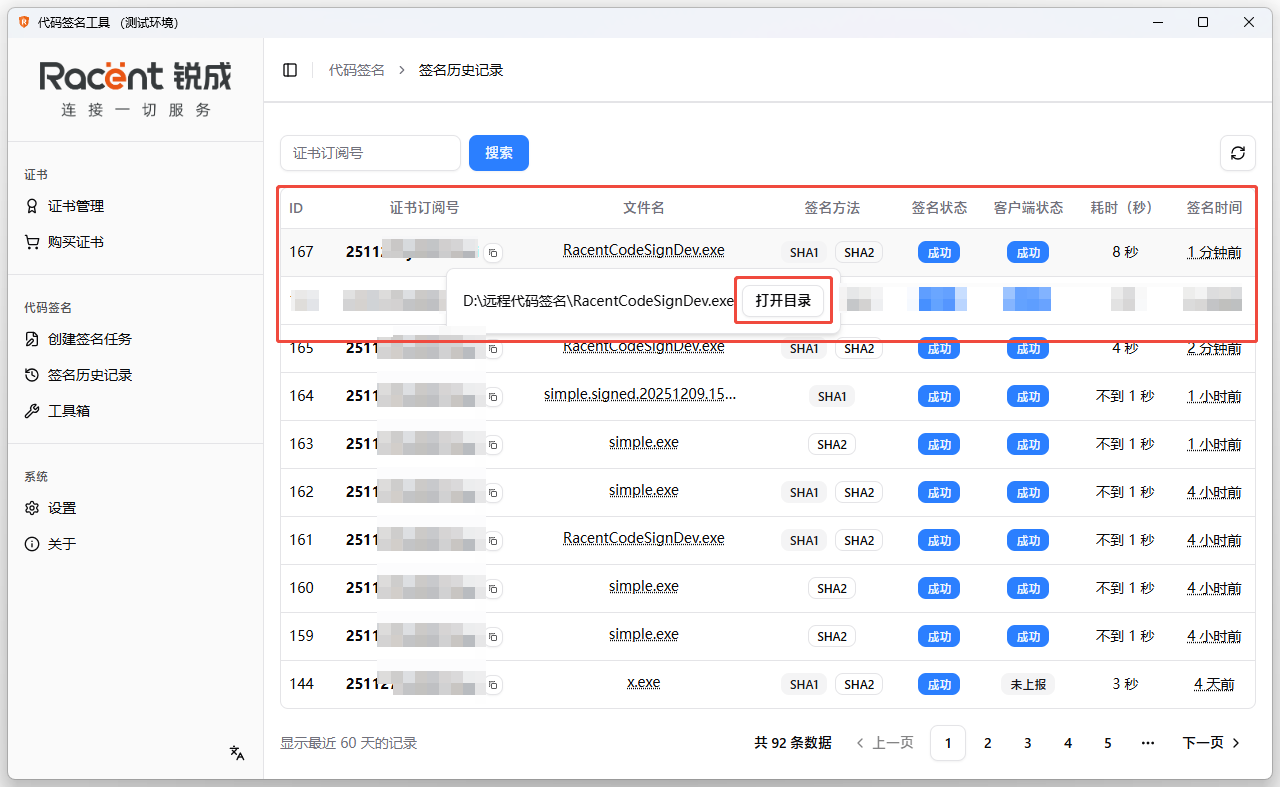Open 签名历史记录 via its clock icon
Image resolution: width=1280 pixels, height=787 pixels.
pos(32,374)
